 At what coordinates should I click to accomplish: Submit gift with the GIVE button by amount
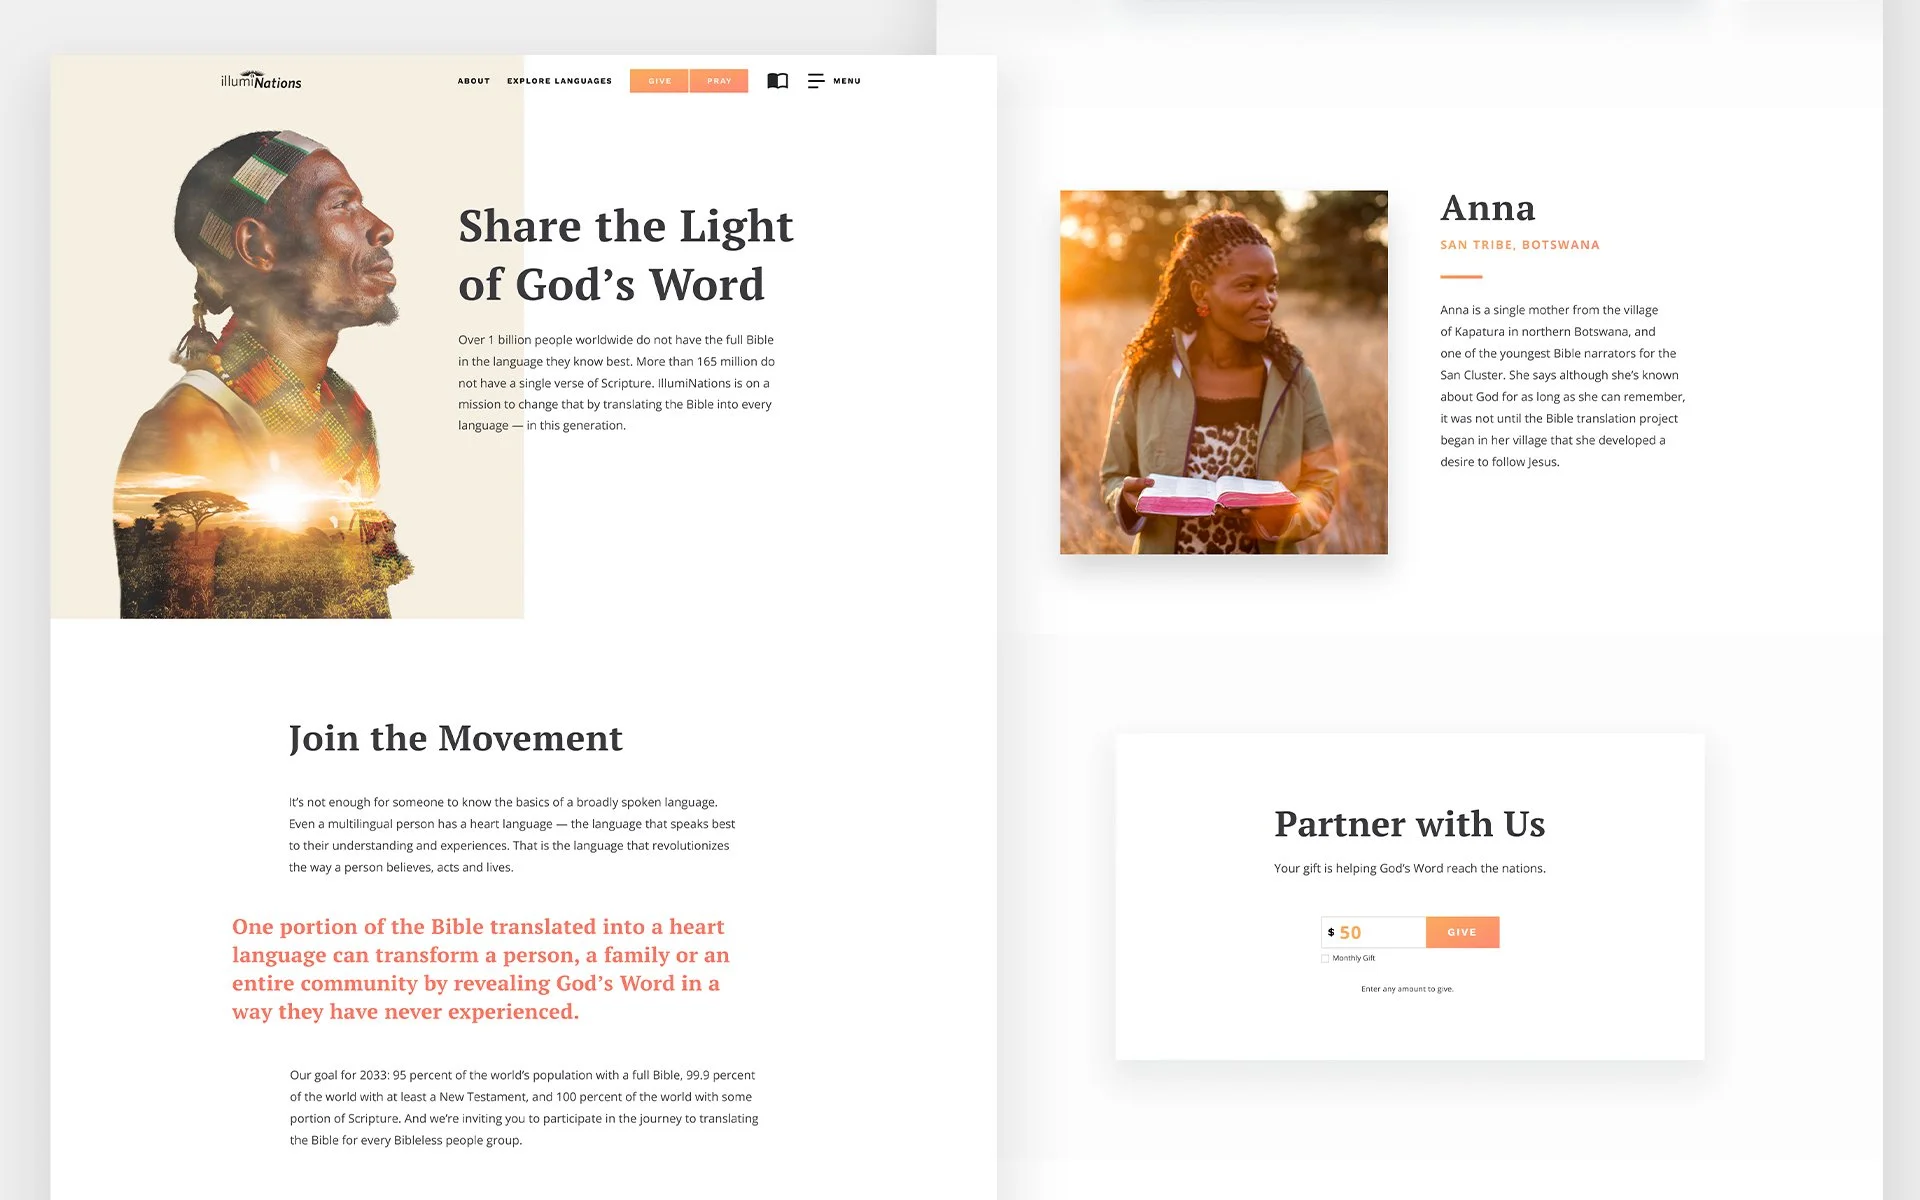1462,932
